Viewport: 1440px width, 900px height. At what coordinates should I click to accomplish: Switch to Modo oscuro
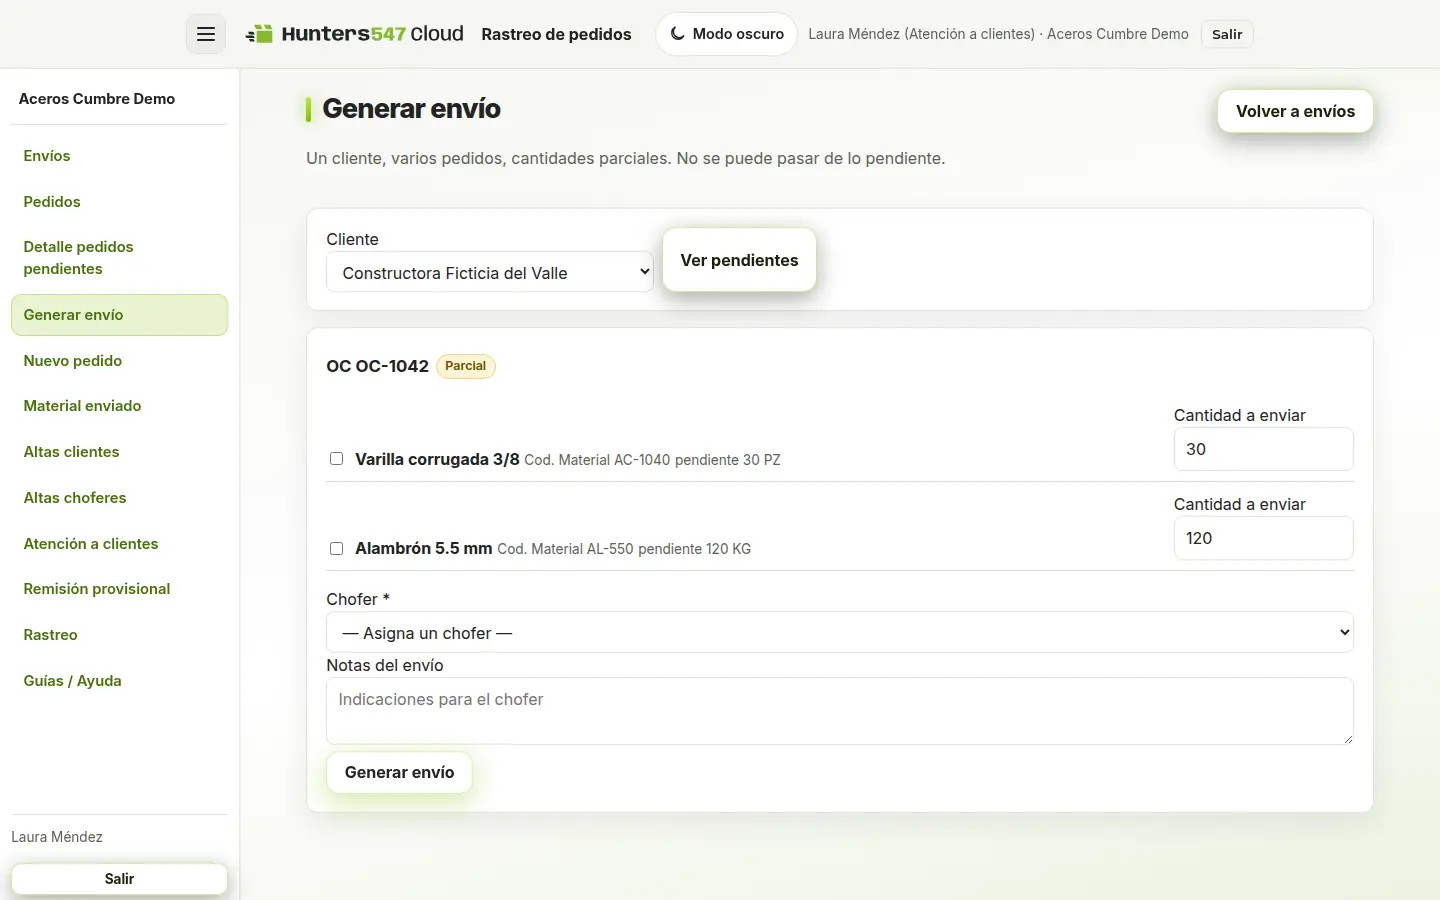coord(727,34)
